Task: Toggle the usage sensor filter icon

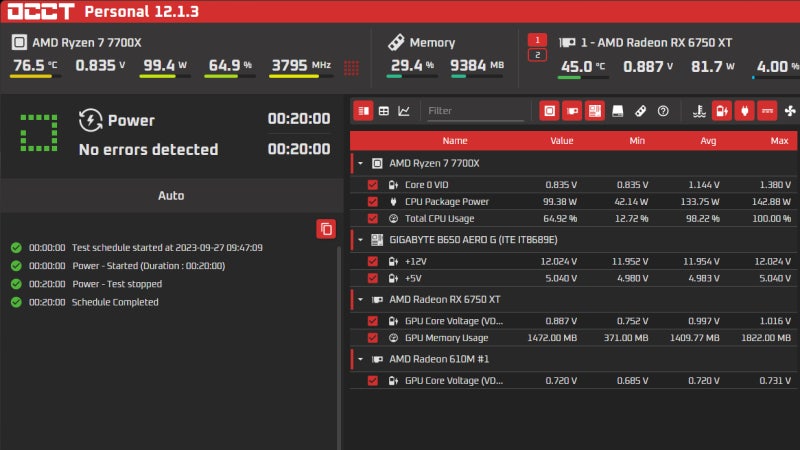Action: 767,111
